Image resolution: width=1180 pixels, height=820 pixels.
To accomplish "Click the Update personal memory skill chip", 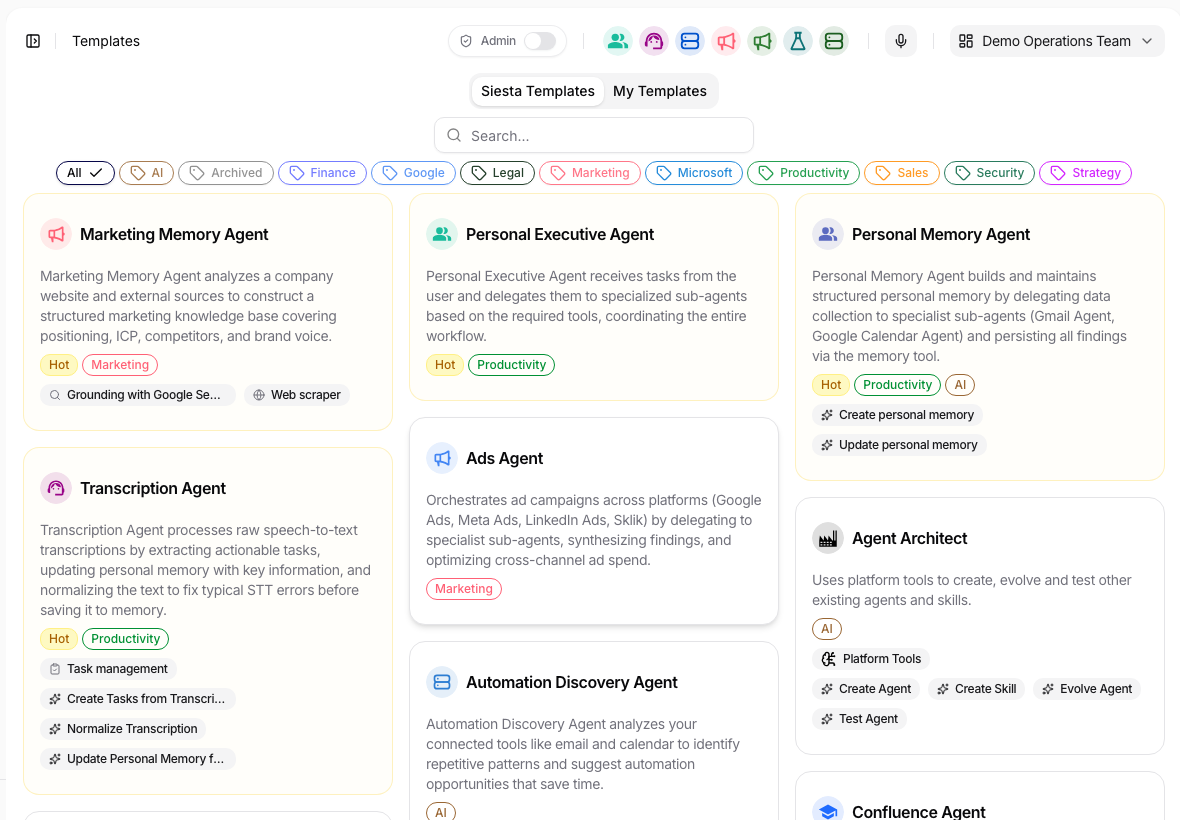I will [x=899, y=445].
